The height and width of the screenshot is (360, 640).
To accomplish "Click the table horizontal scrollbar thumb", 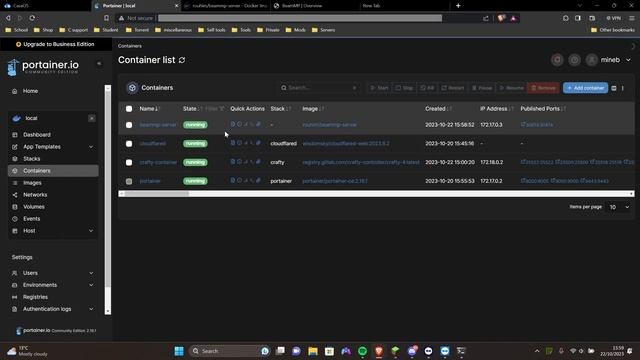I will (157, 194).
